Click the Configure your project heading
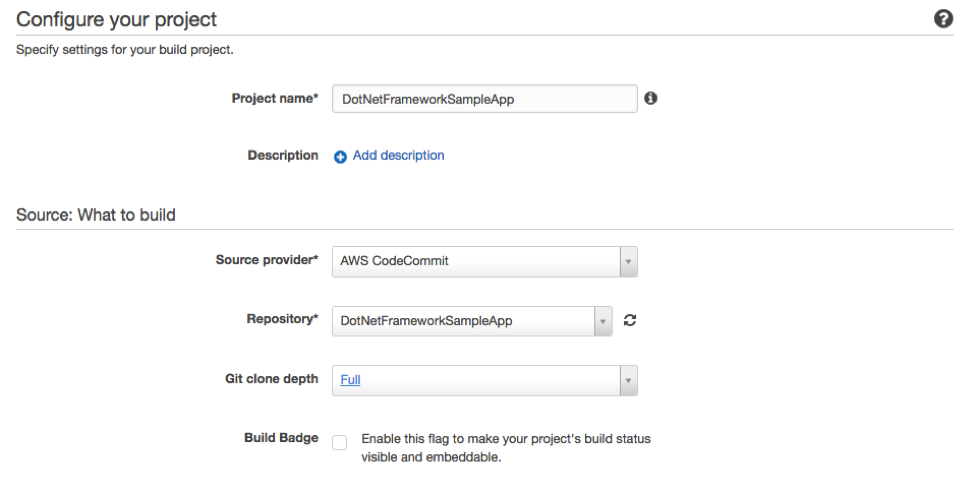Viewport: 974px width, 491px height. 116,19
